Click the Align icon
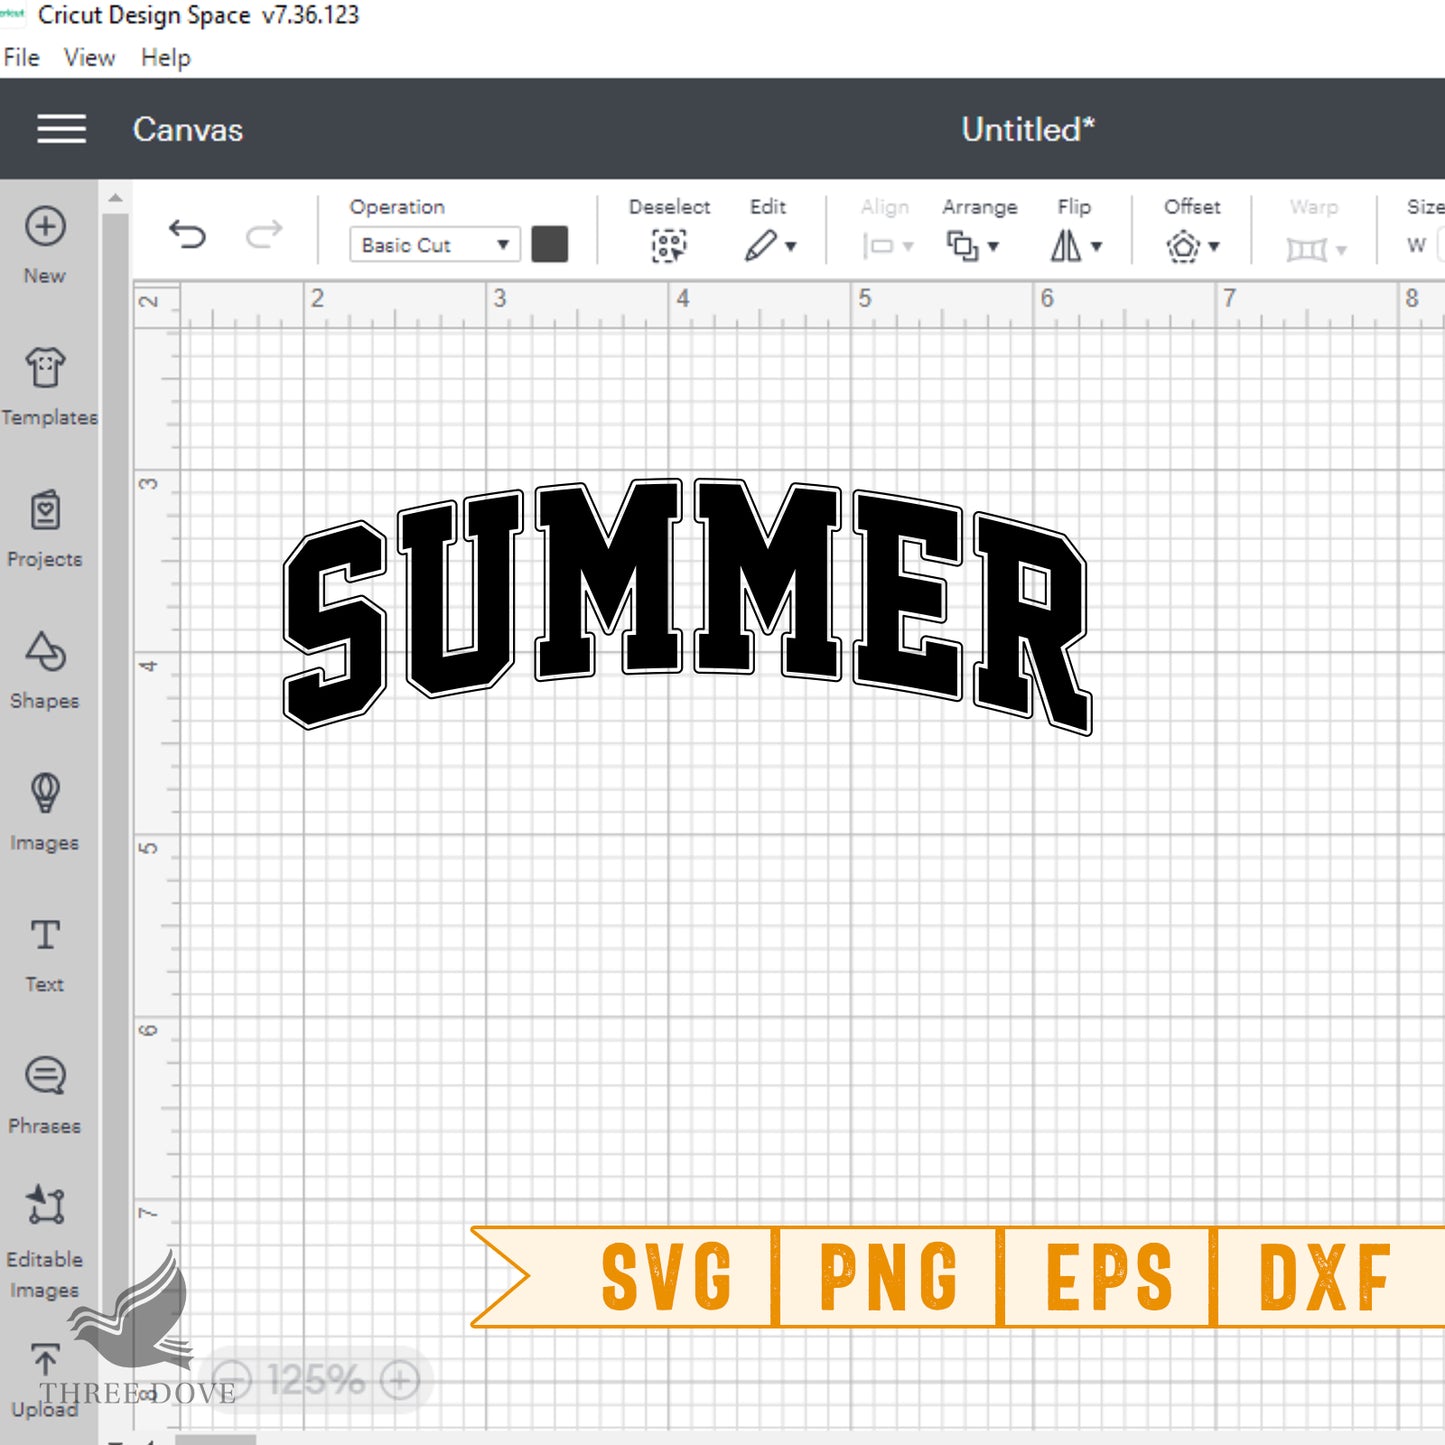 pyautogui.click(x=878, y=246)
